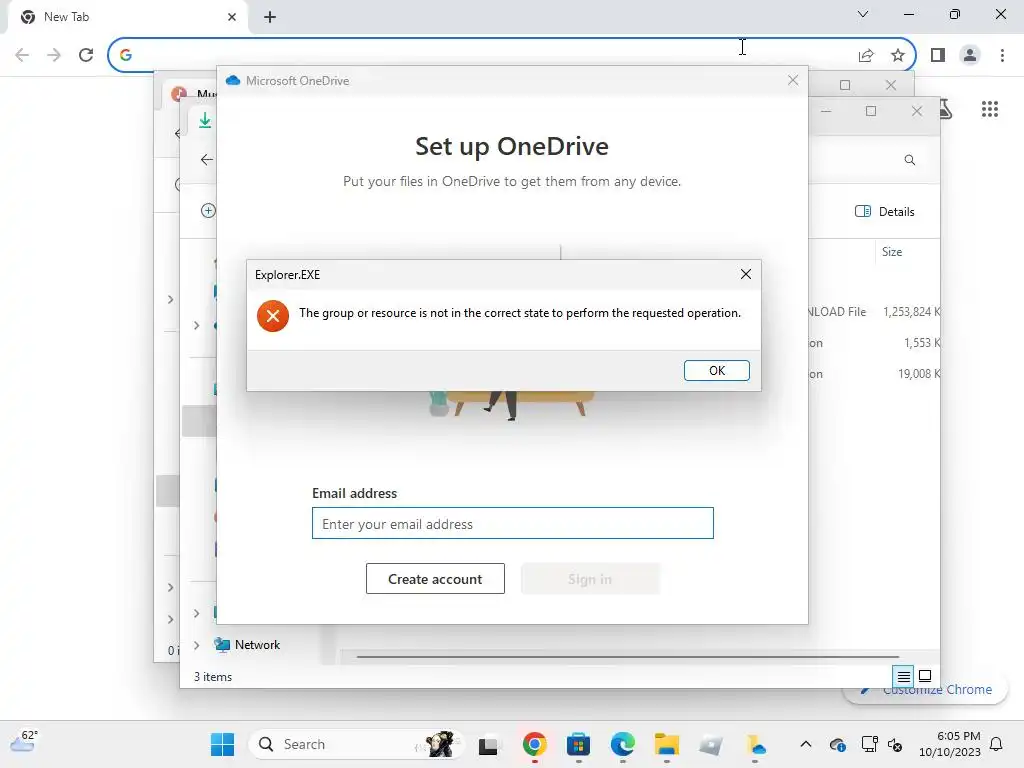Viewport: 1024px width, 768px height.
Task: Close the Explorer.EXE error dialog
Action: click(x=746, y=274)
